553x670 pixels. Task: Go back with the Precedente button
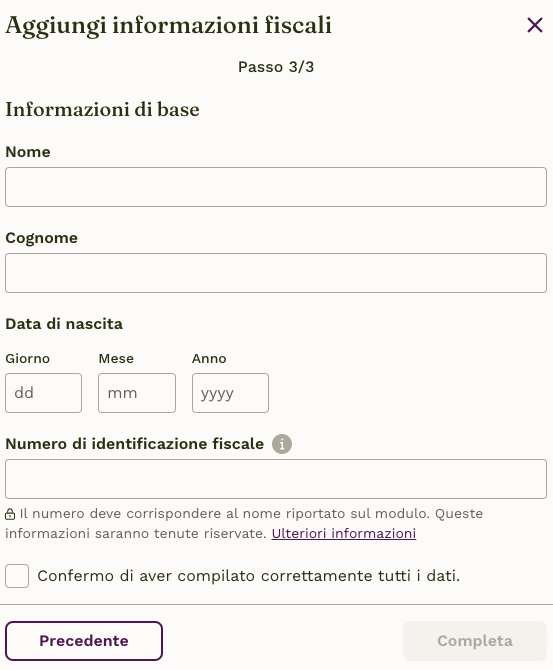[84, 641]
